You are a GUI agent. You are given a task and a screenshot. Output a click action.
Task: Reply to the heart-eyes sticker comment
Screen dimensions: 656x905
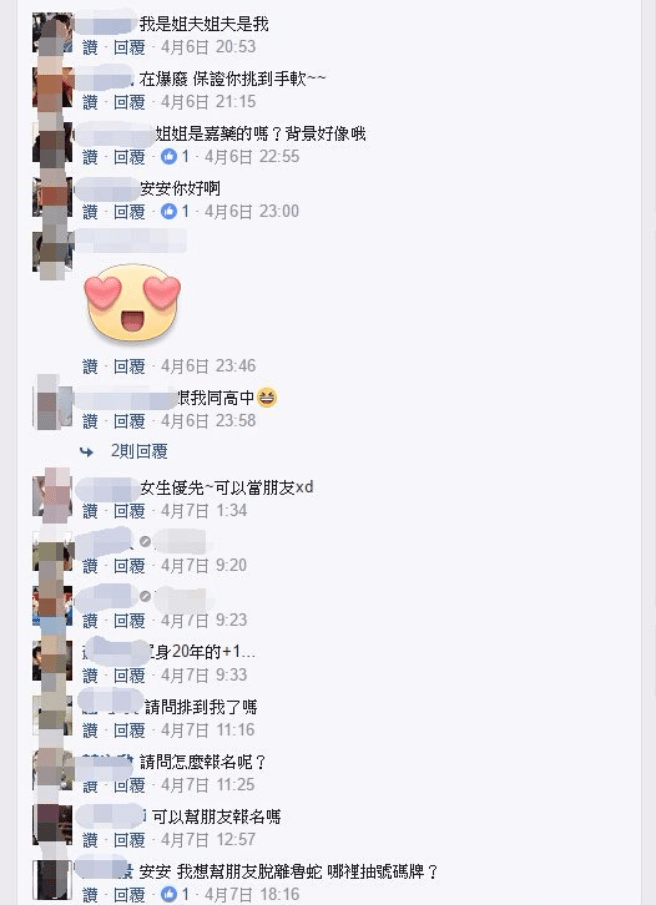[129, 366]
